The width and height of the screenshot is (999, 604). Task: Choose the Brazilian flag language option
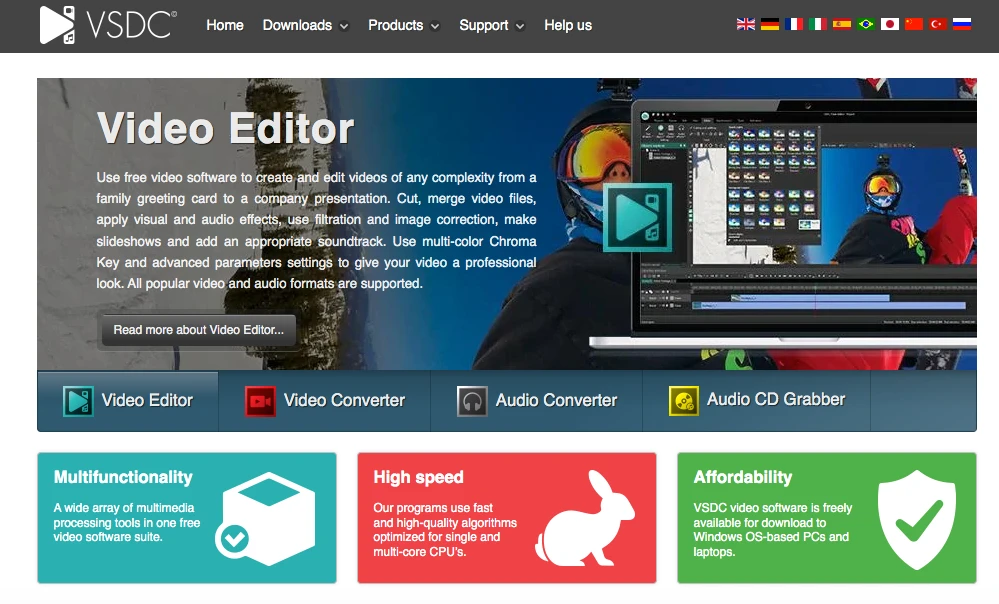click(866, 24)
